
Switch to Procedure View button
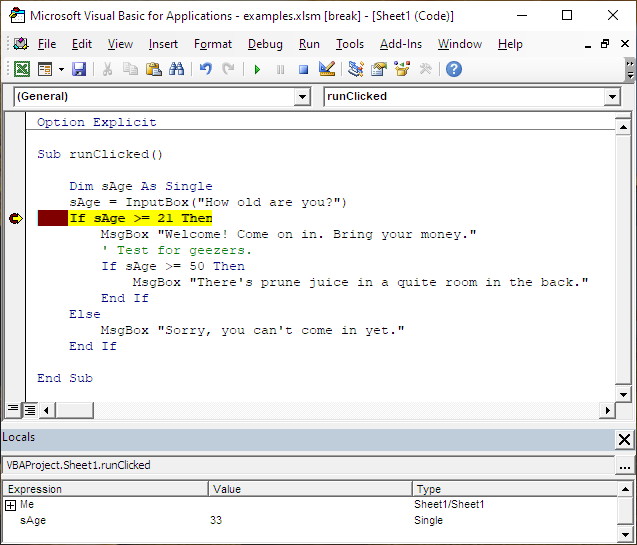13,409
